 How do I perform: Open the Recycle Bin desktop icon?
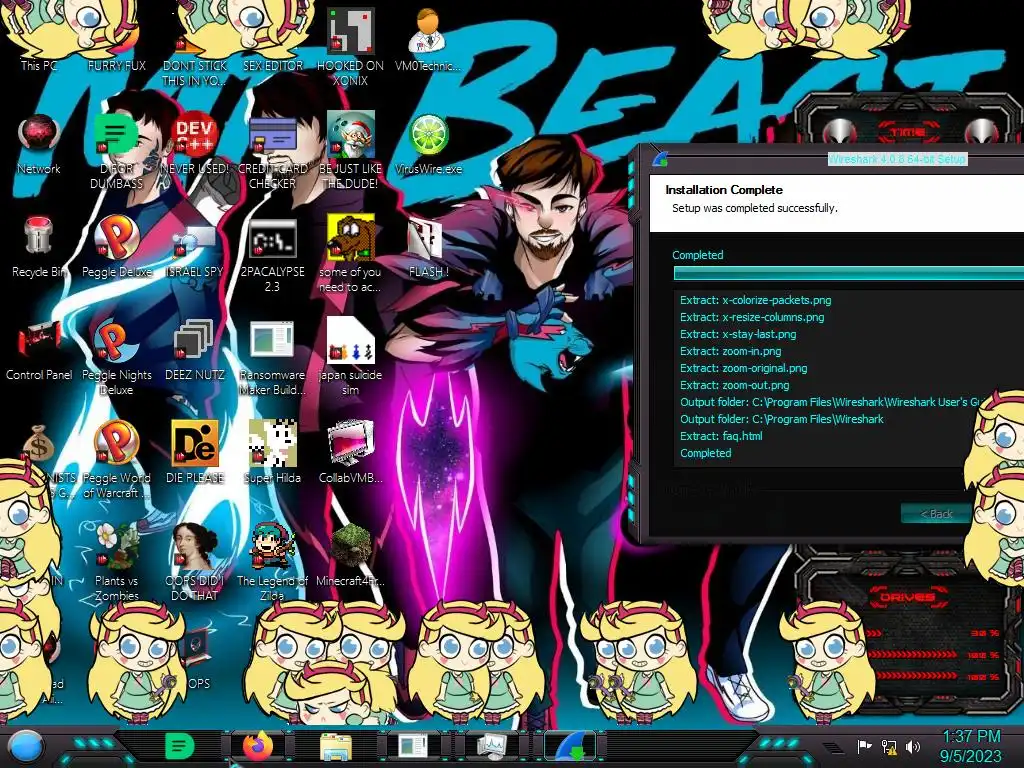(39, 247)
